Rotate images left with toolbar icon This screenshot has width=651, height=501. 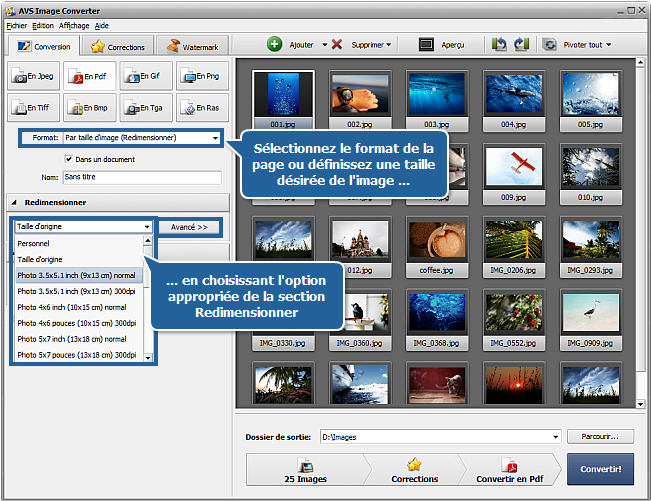pyautogui.click(x=498, y=45)
